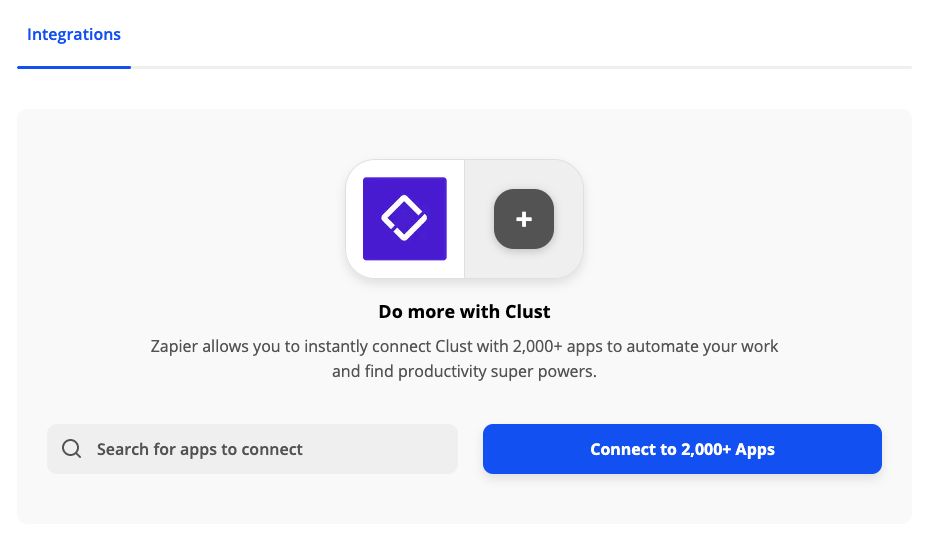Click the word Clust in the heading
Viewport: 942px width, 556px height.
pos(528,311)
